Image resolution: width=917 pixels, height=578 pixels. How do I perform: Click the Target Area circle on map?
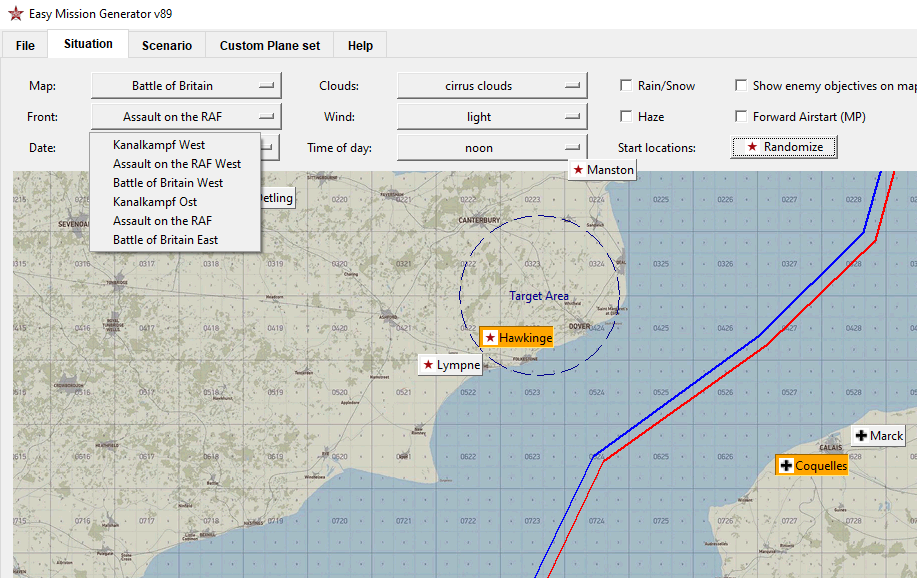(539, 295)
